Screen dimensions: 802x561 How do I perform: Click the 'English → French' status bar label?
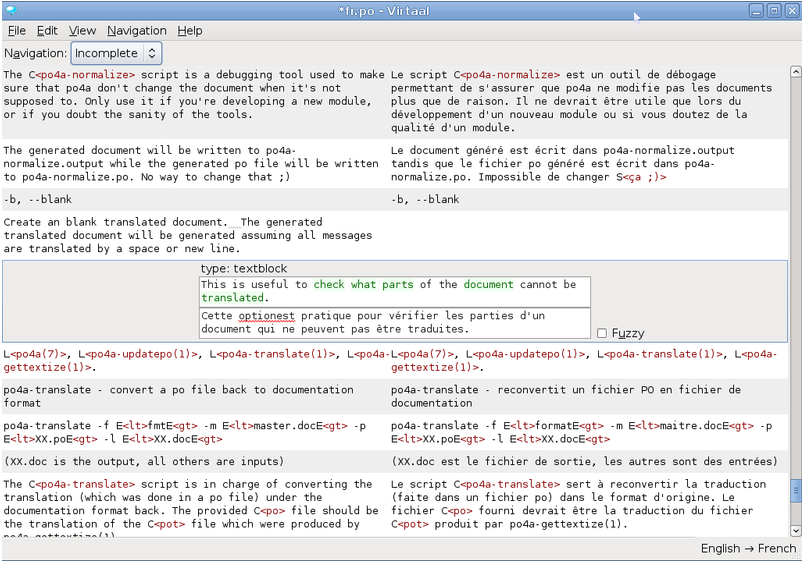(748, 549)
